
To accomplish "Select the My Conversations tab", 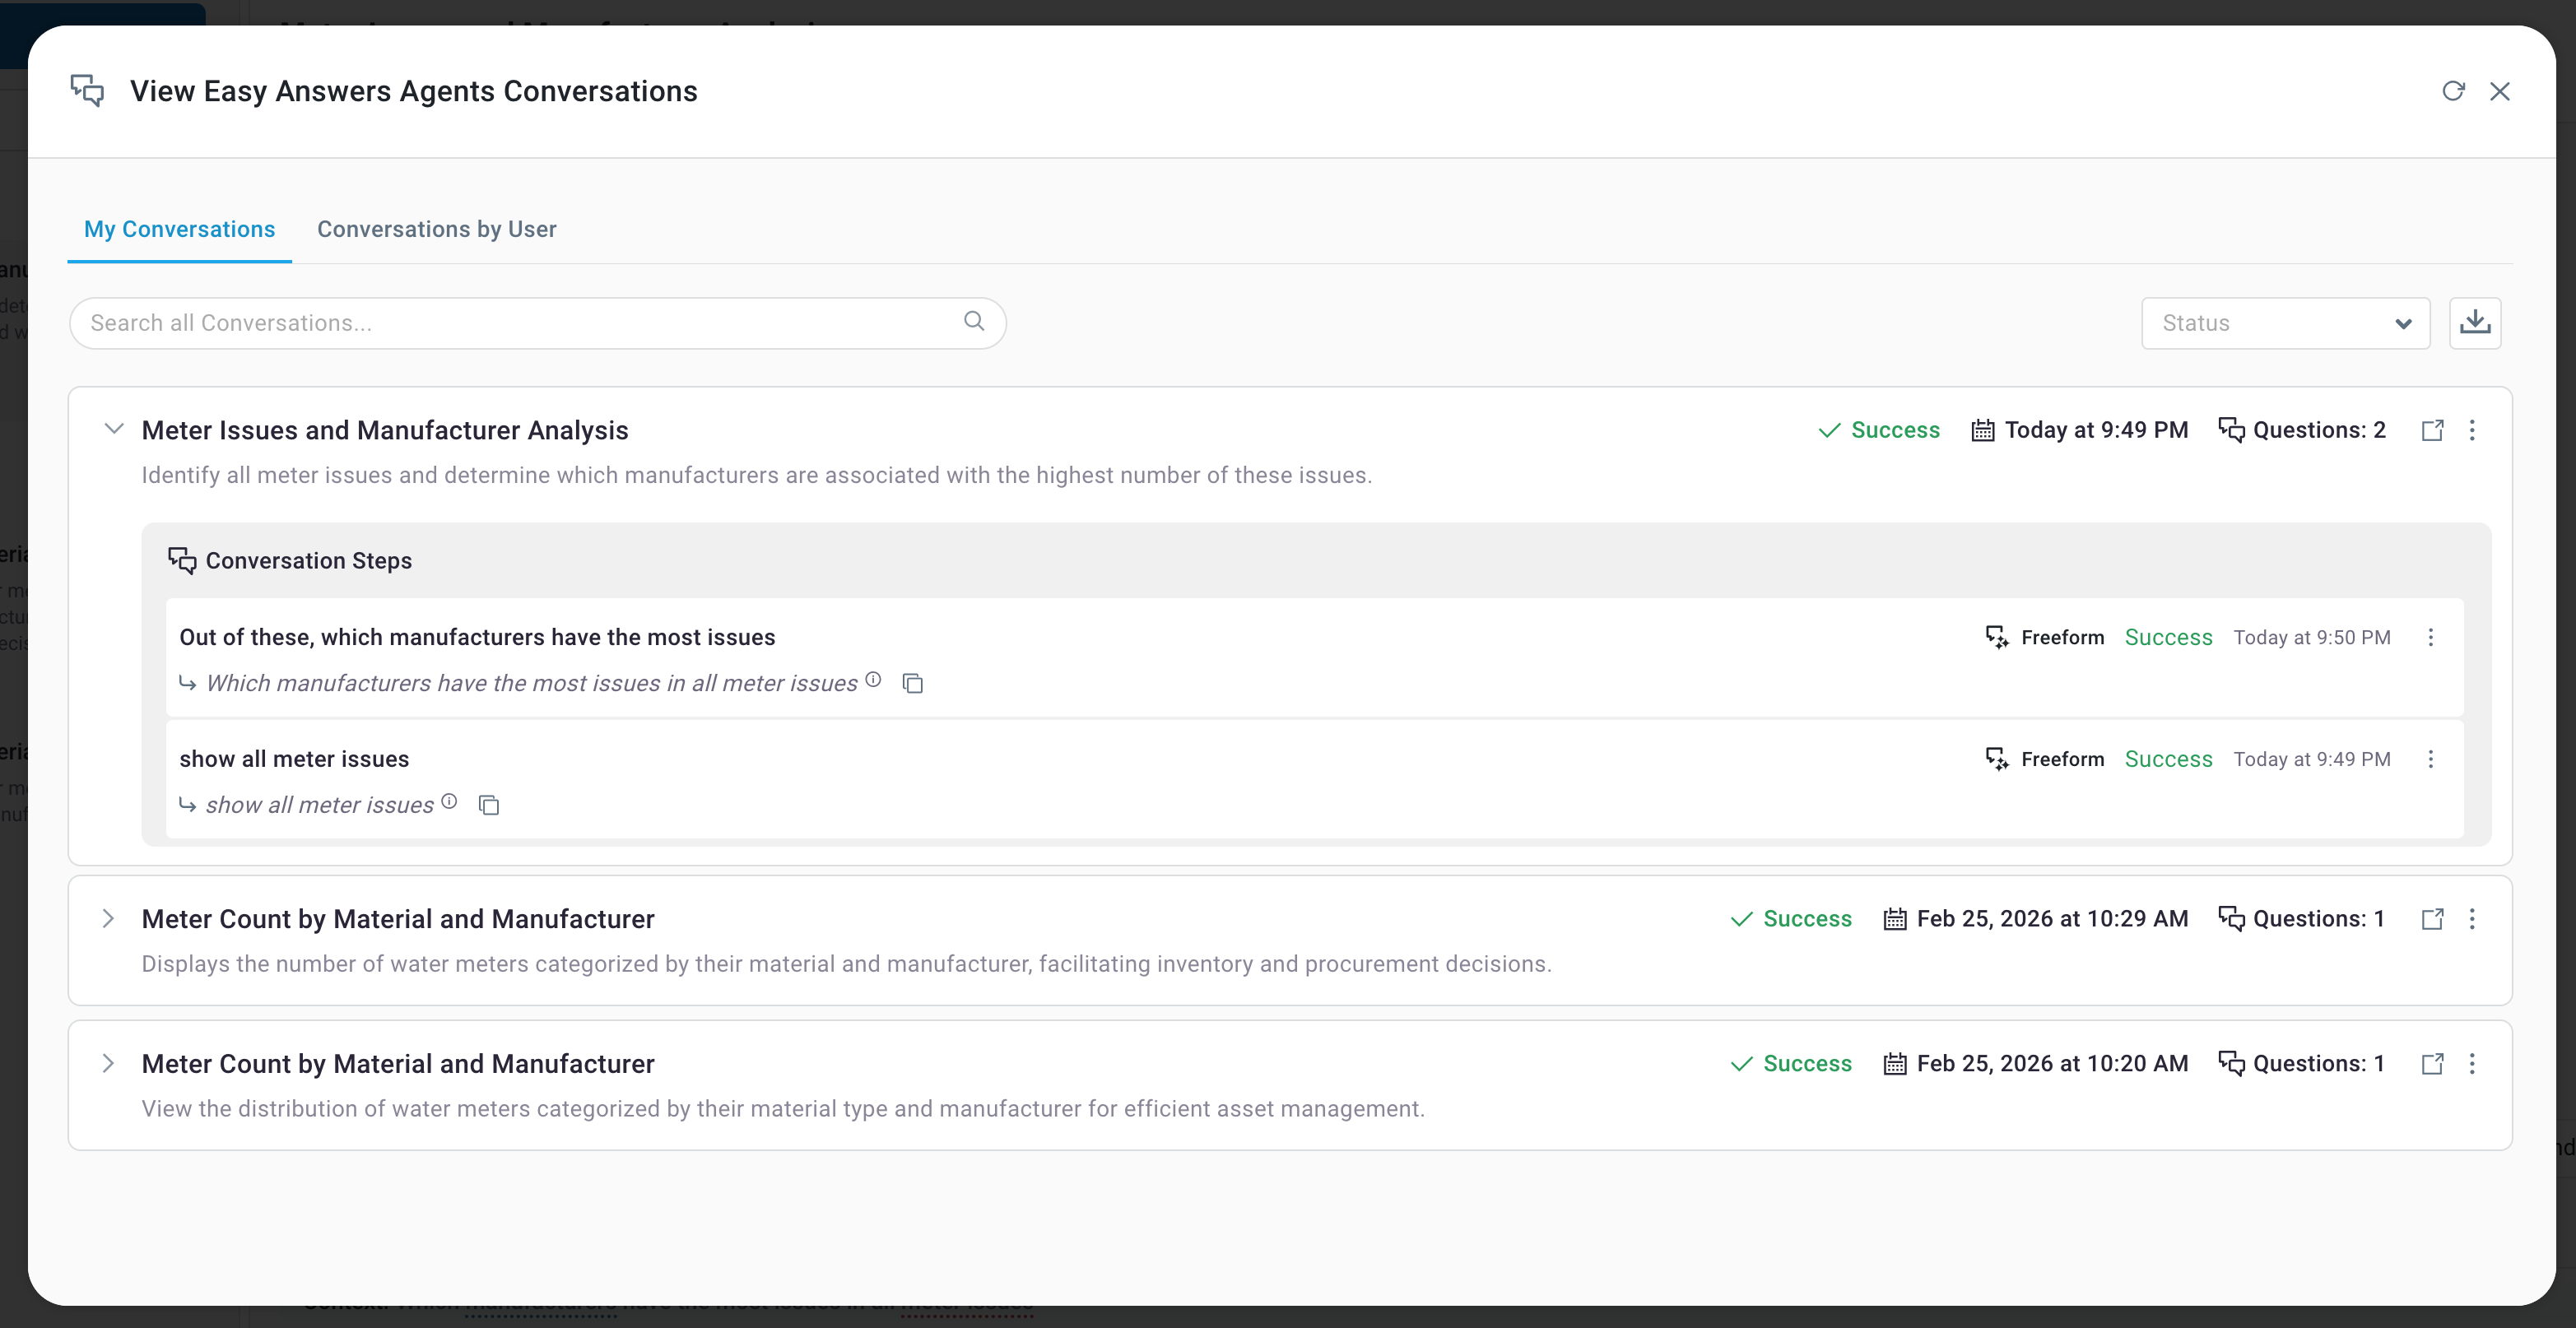I will click(179, 229).
